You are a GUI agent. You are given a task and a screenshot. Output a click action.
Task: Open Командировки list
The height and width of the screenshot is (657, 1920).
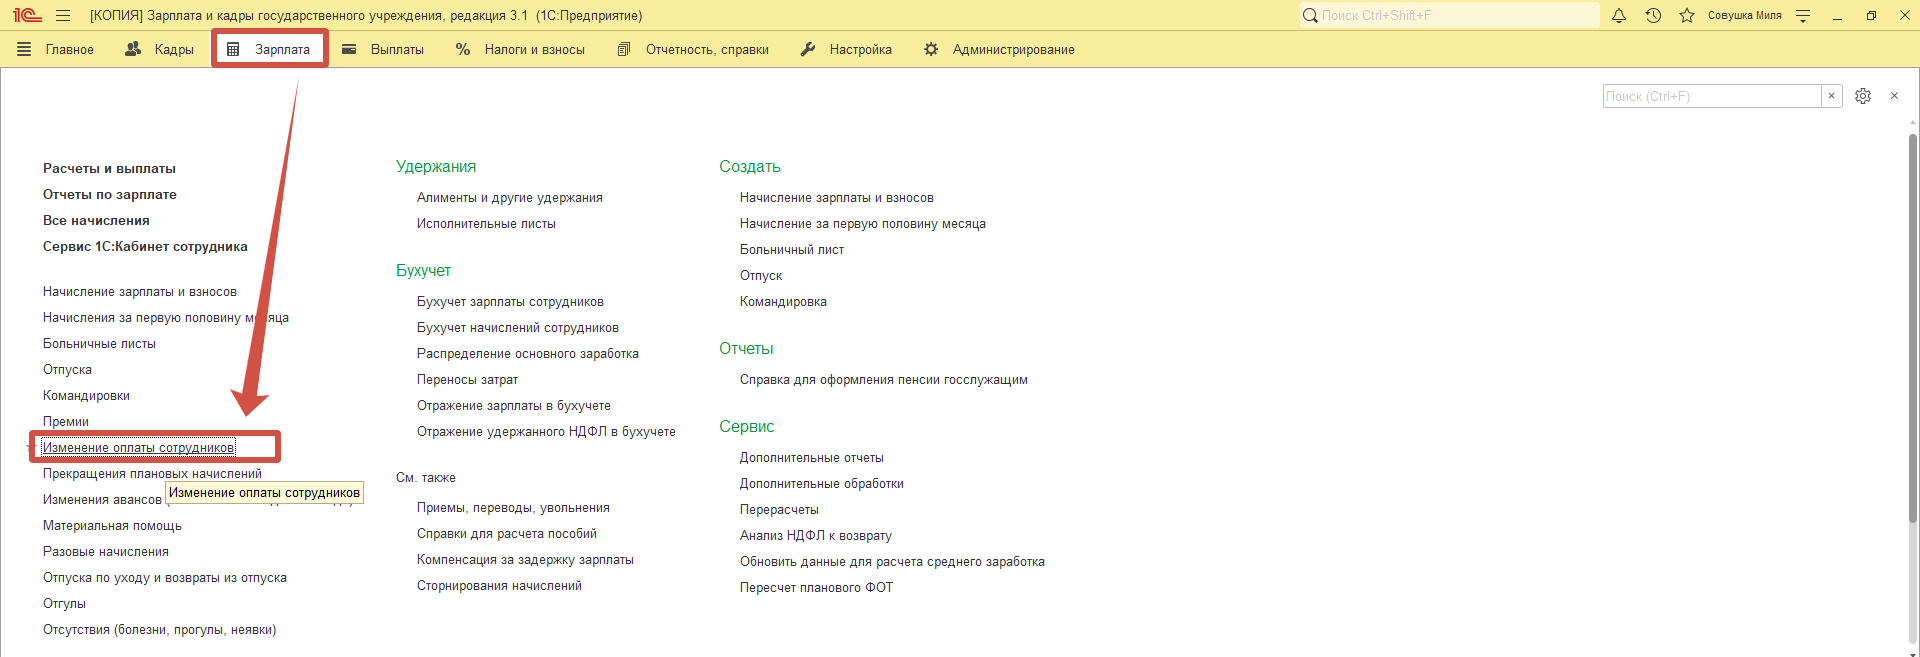86,396
